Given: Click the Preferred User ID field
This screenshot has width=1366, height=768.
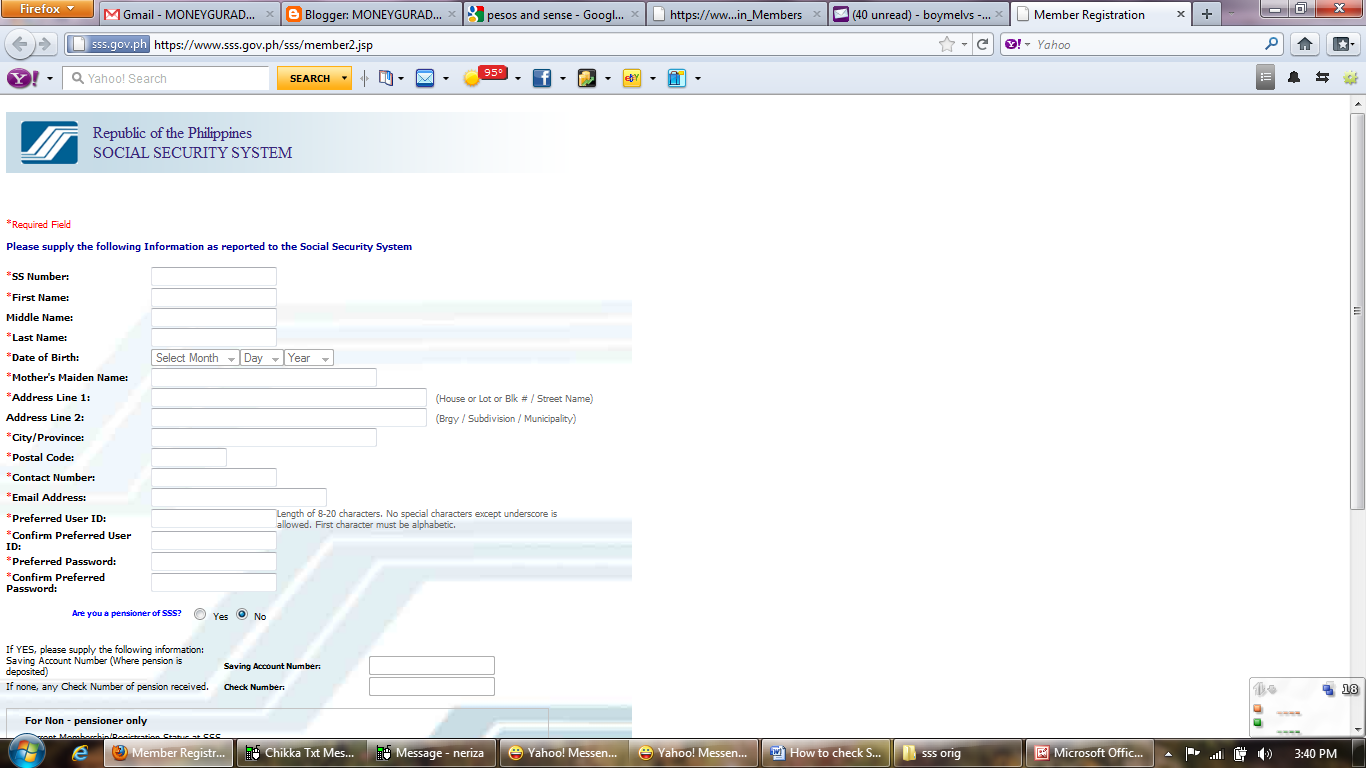Looking at the screenshot, I should tap(213, 519).
